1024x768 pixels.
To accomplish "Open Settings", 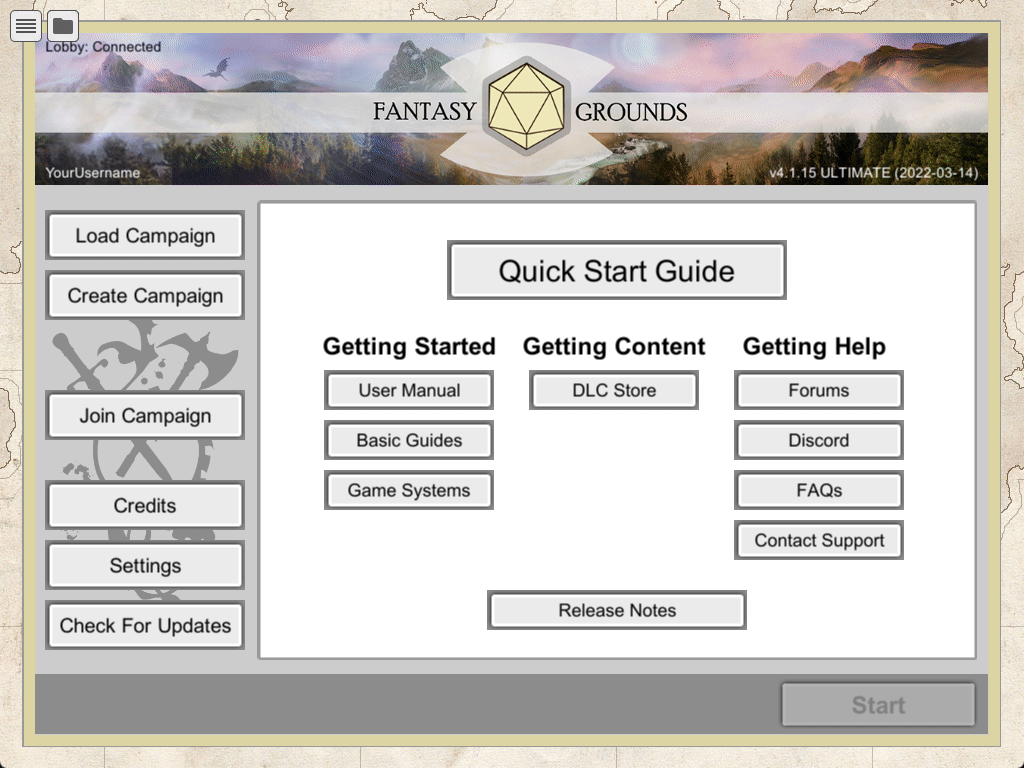I will coord(145,566).
